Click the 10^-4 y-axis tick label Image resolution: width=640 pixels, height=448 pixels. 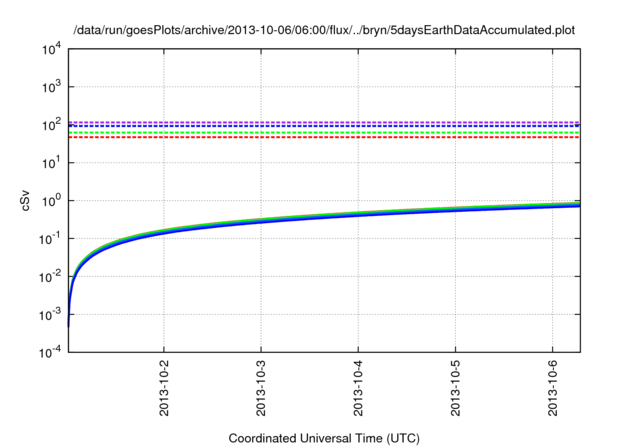click(48, 352)
